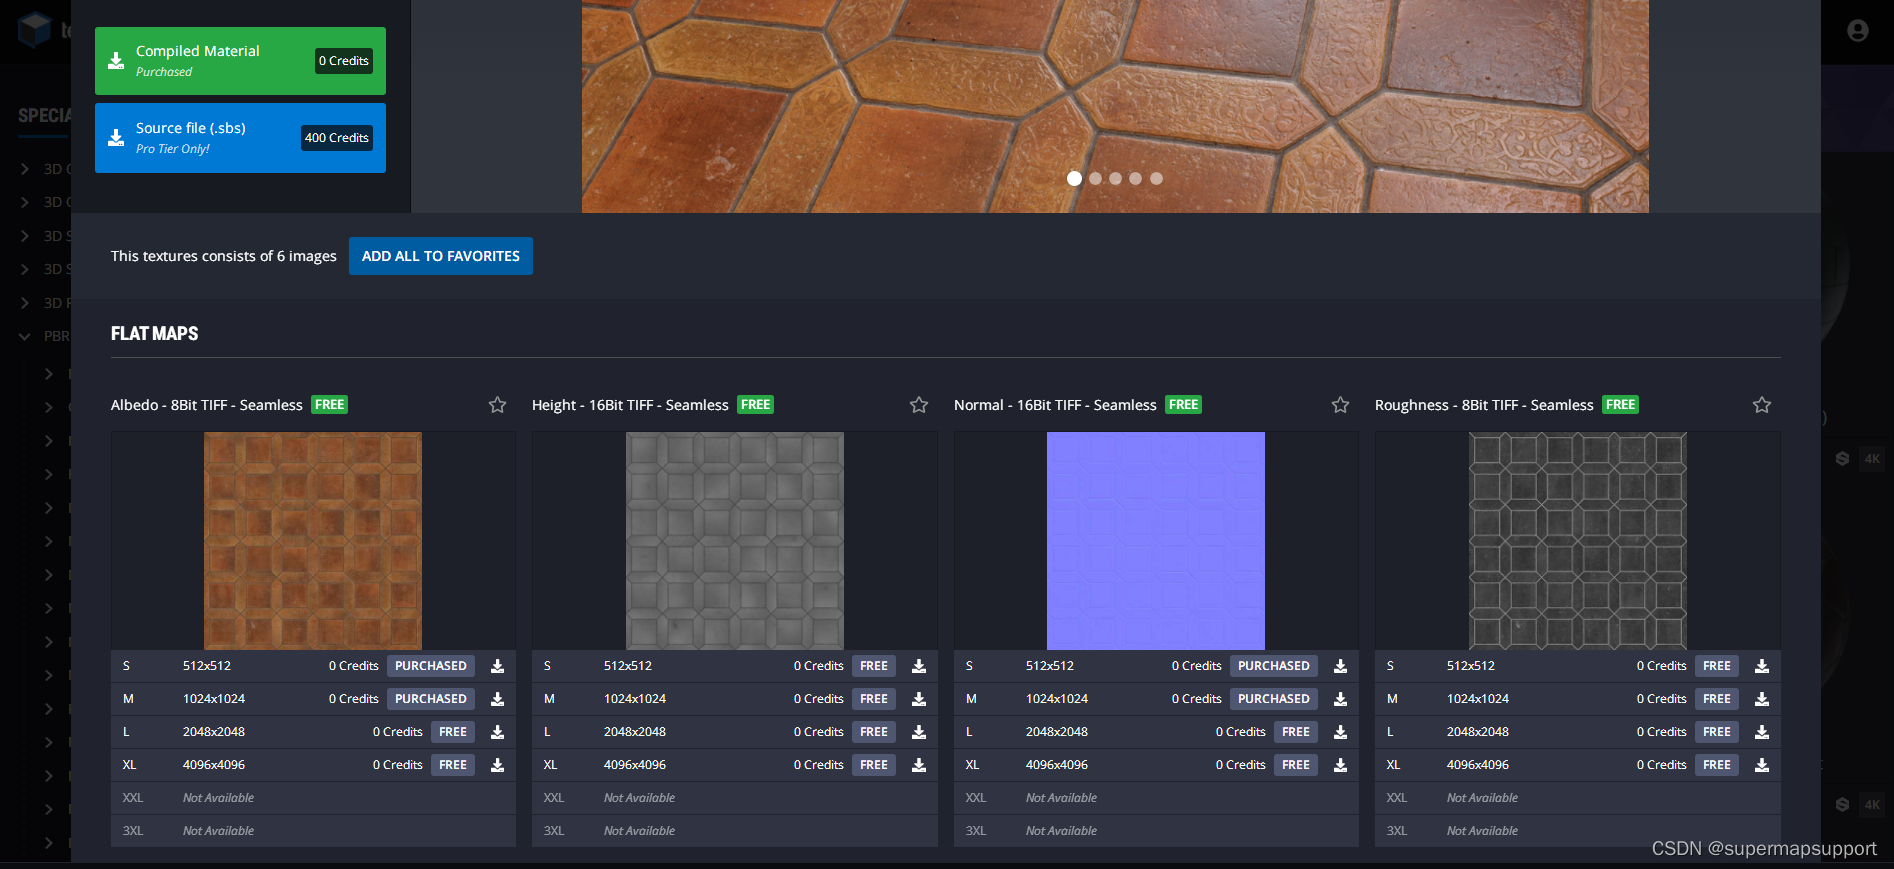Image resolution: width=1894 pixels, height=869 pixels.
Task: Download Roughness 1024x1024 texture
Action: click(1762, 699)
